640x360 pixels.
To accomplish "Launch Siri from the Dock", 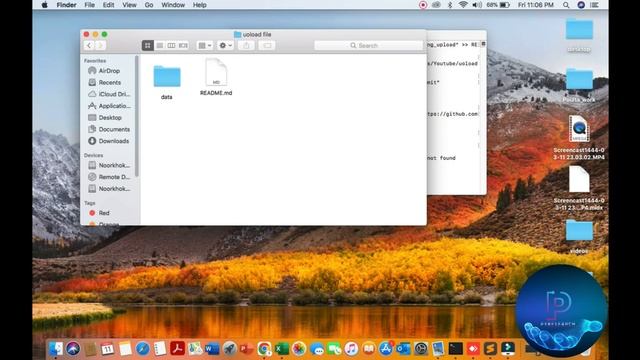I will (x=73, y=349).
